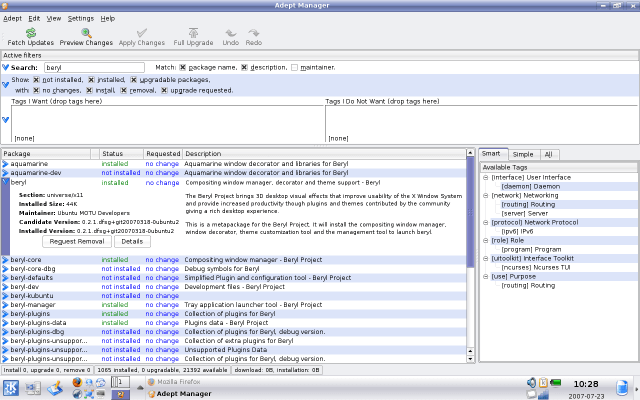
Task: Expand the beryl-core package row
Action: pos(5,260)
